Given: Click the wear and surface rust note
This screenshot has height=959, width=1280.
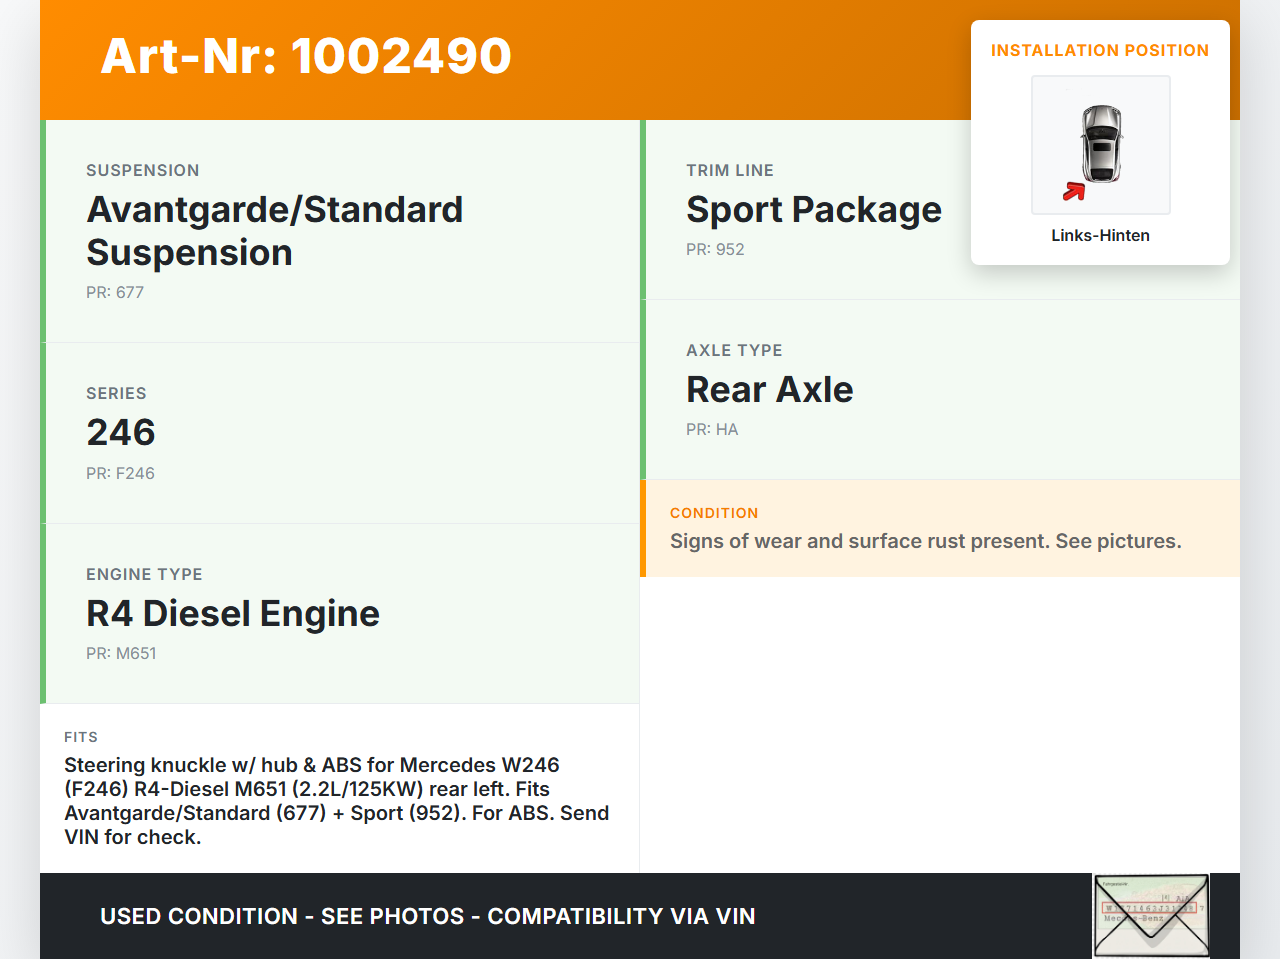Looking at the screenshot, I should [925, 541].
